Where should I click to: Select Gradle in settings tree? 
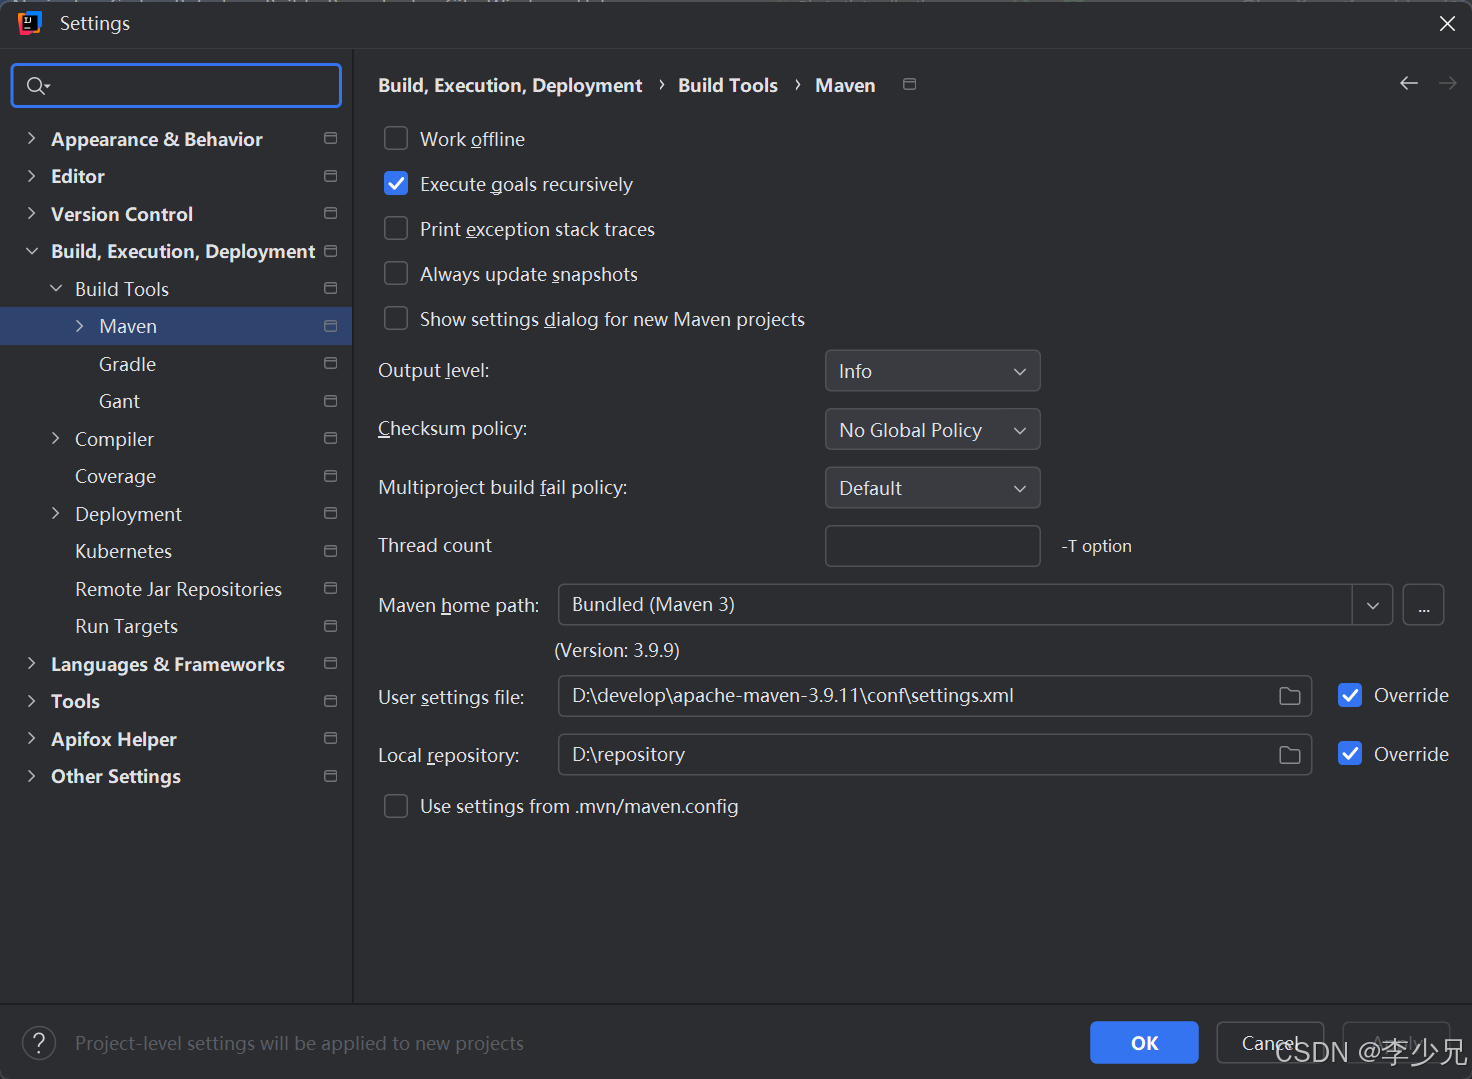click(x=127, y=364)
